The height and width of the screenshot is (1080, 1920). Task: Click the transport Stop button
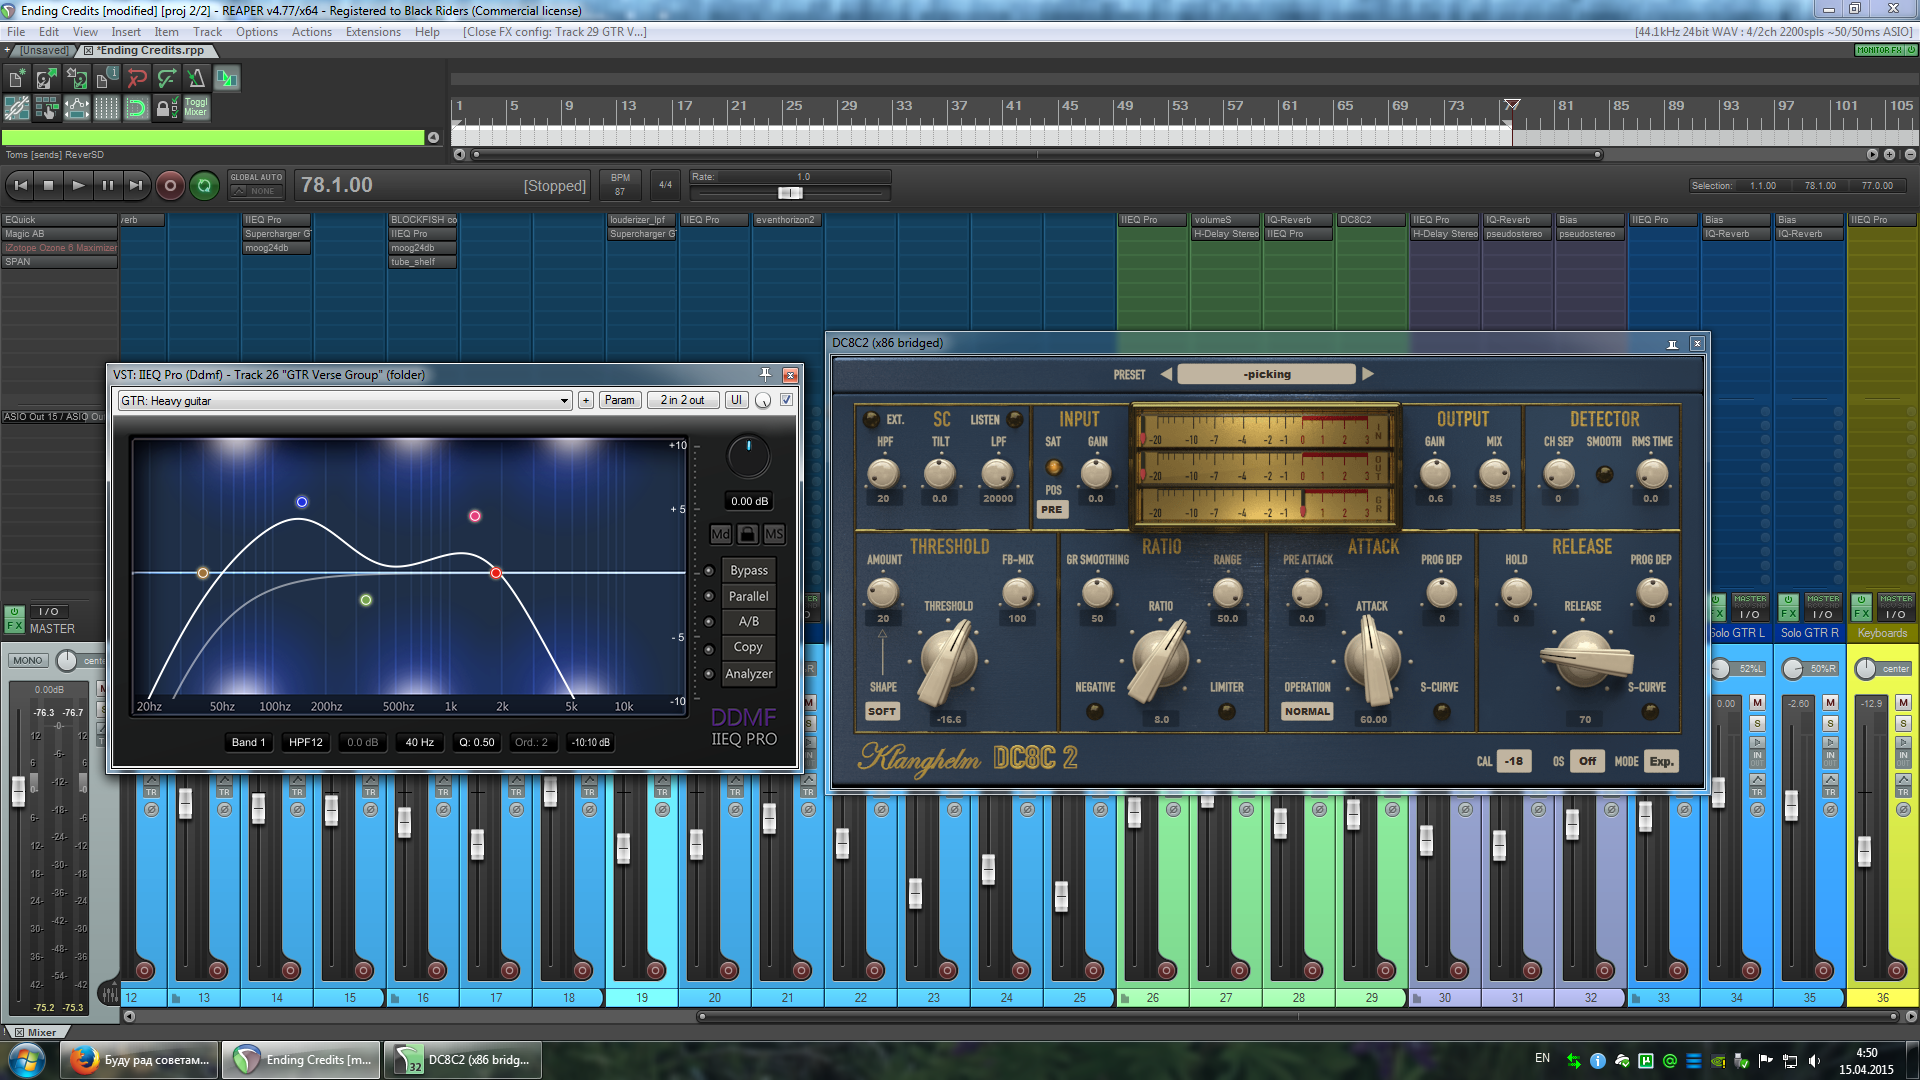(48, 185)
